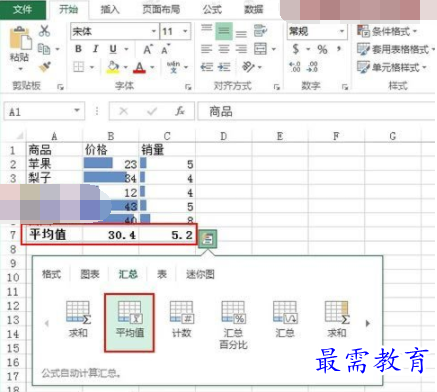Viewport: 437px width, 392px height.
Task: Switch to the 数据 tab
Action: [254, 9]
